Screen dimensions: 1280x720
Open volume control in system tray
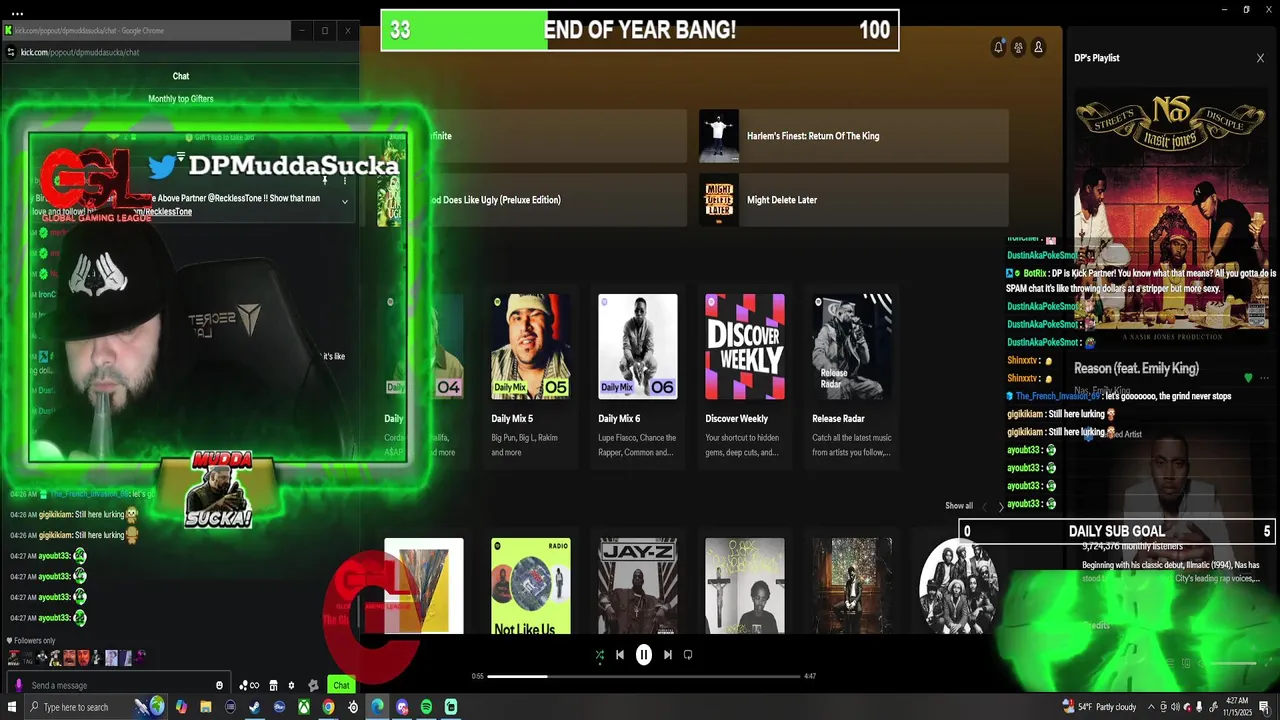pos(1174,707)
